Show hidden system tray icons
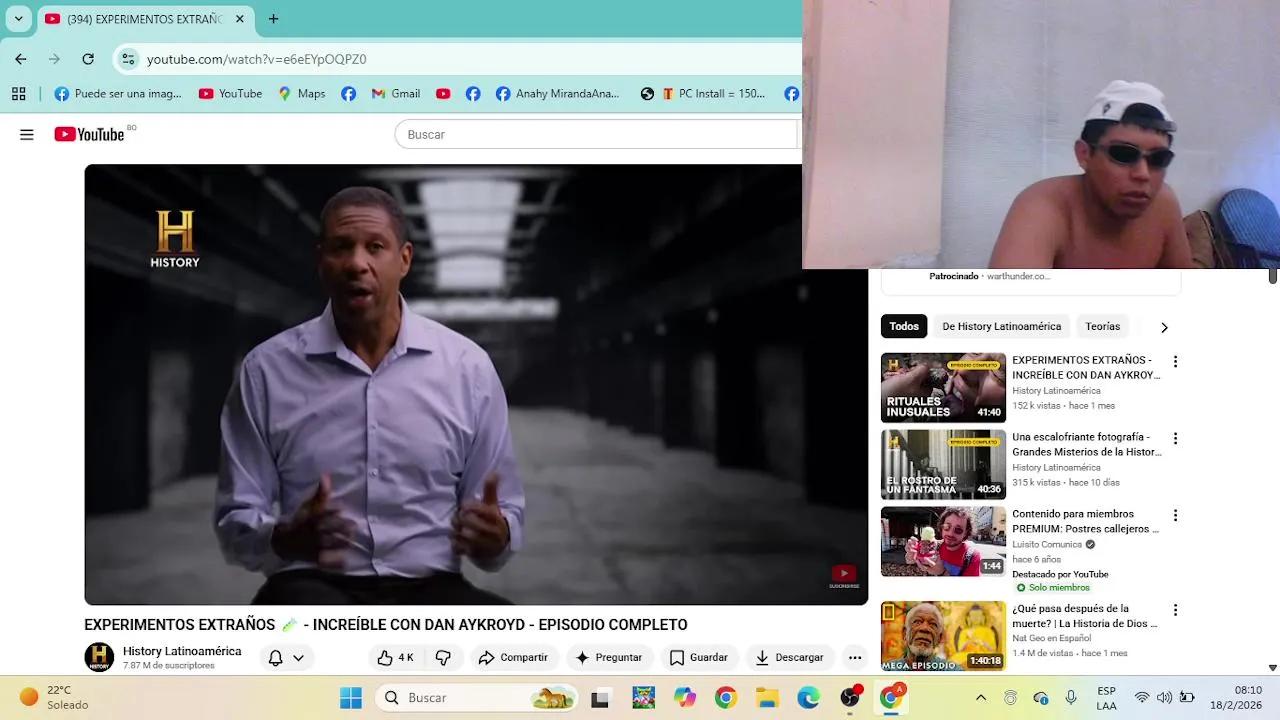This screenshot has height=720, width=1280. [981, 698]
